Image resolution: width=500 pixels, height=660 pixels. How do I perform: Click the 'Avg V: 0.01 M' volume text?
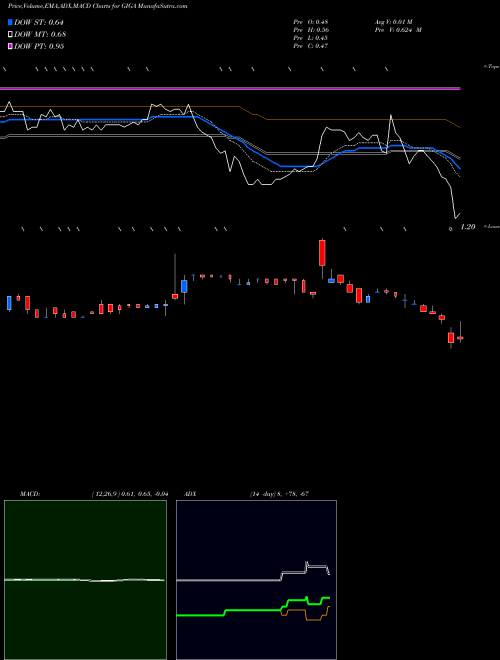[x=395, y=22]
